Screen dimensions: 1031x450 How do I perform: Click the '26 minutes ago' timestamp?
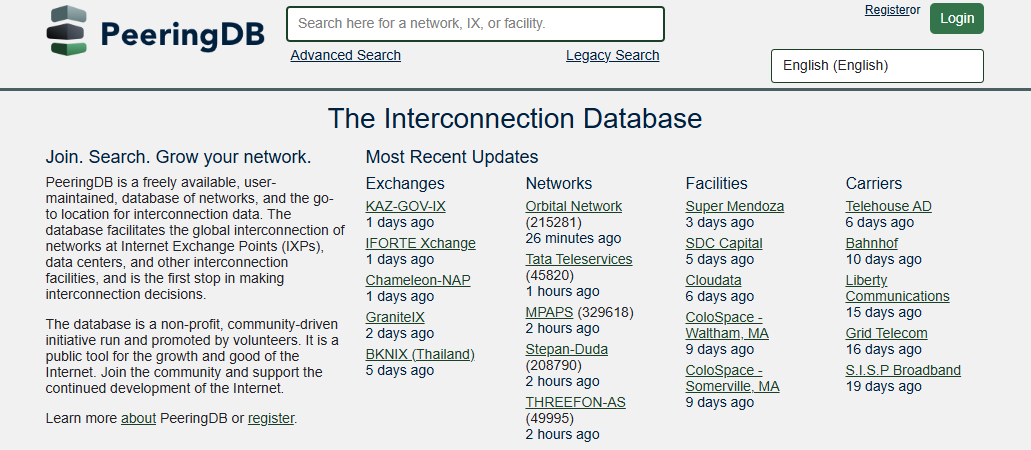tap(573, 238)
